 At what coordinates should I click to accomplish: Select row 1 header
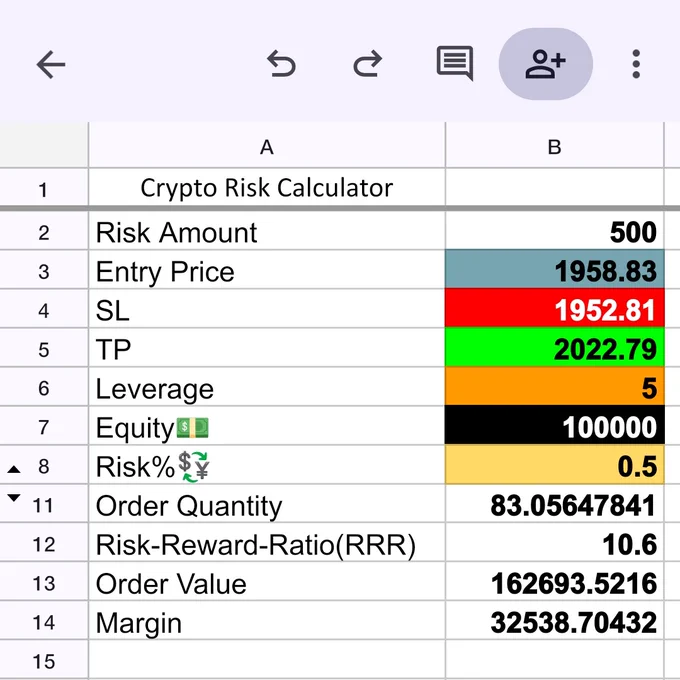click(x=44, y=188)
